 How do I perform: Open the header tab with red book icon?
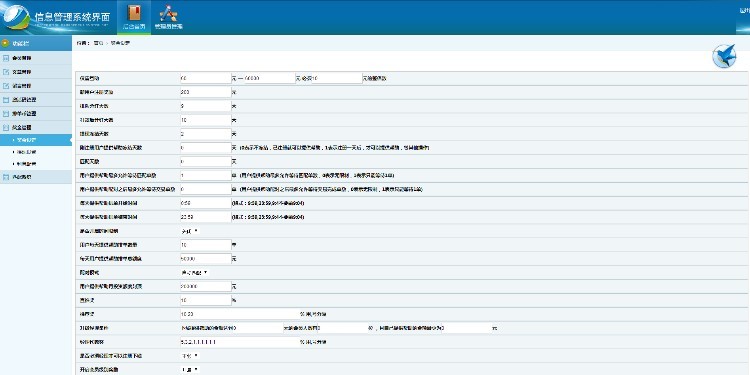[133, 17]
